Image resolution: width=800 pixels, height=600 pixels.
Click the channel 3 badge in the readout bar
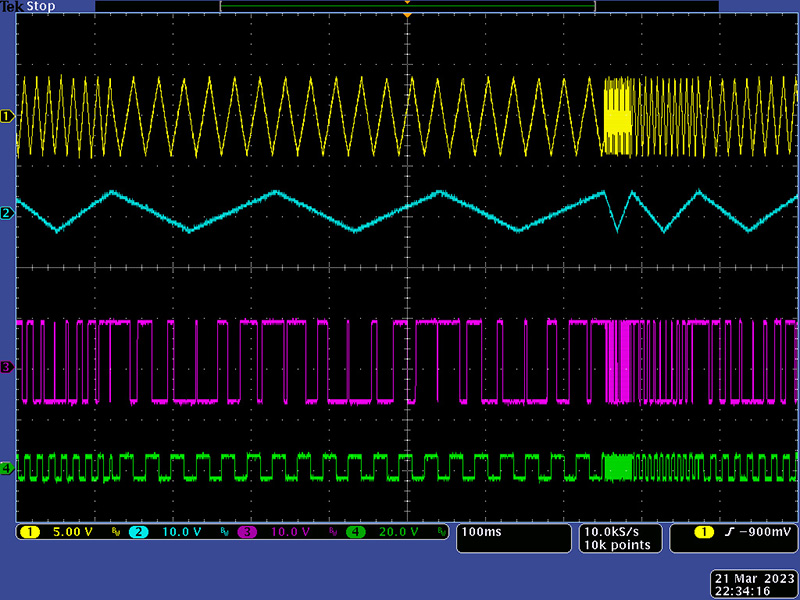tap(247, 532)
